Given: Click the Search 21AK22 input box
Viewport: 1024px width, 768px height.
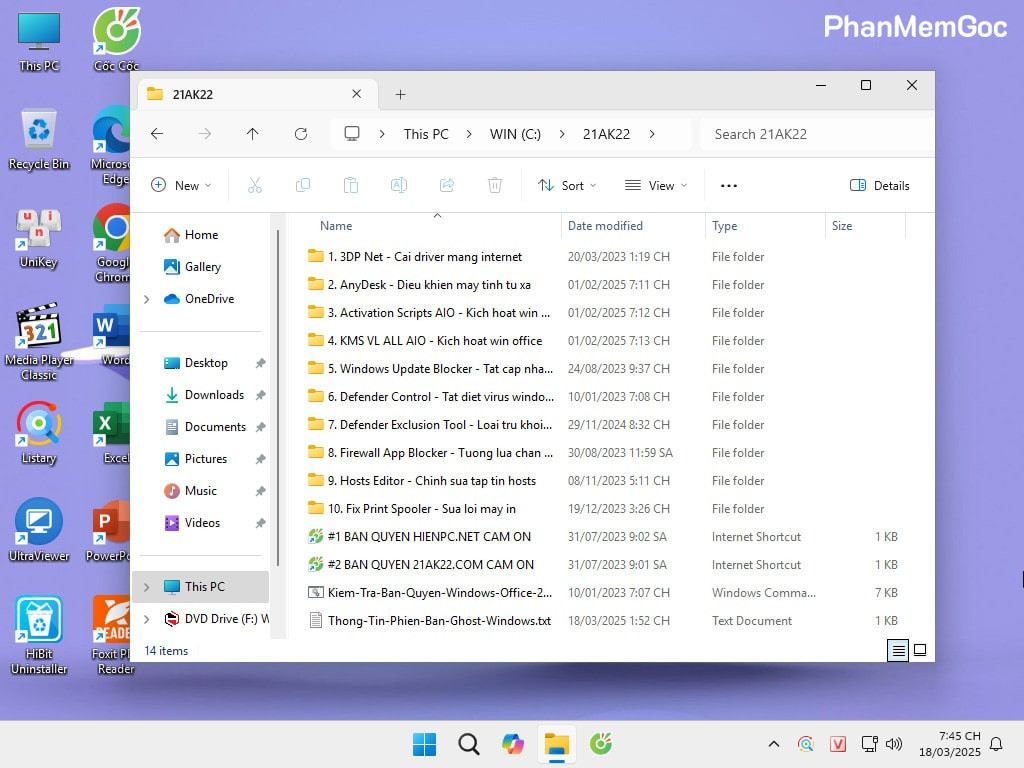Looking at the screenshot, I should [x=815, y=134].
